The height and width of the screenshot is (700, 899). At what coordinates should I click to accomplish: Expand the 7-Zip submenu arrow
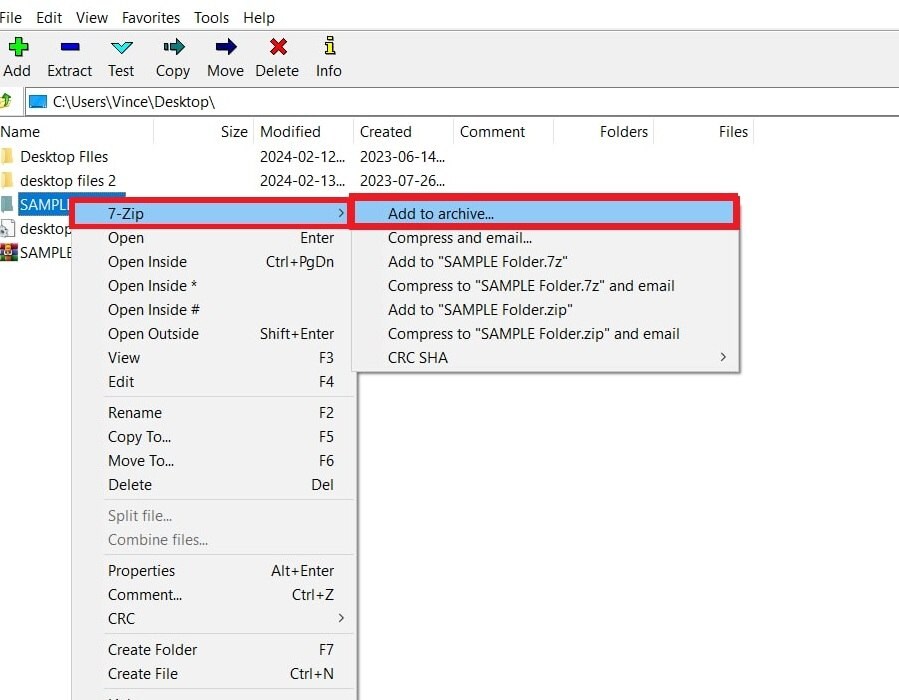[x=341, y=213]
